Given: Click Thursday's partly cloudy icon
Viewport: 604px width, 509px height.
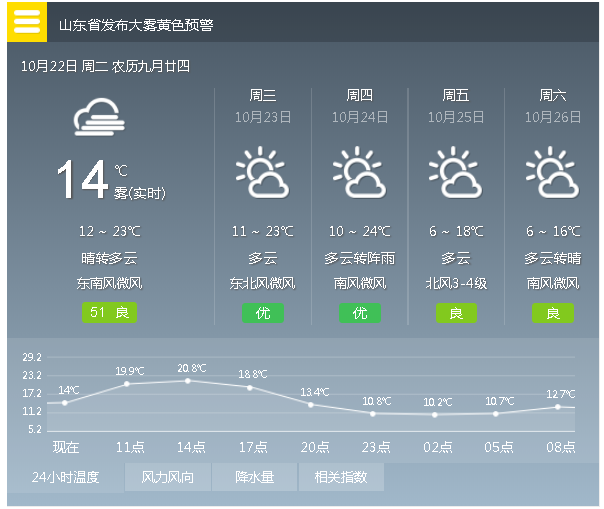Looking at the screenshot, I should pyautogui.click(x=359, y=172).
